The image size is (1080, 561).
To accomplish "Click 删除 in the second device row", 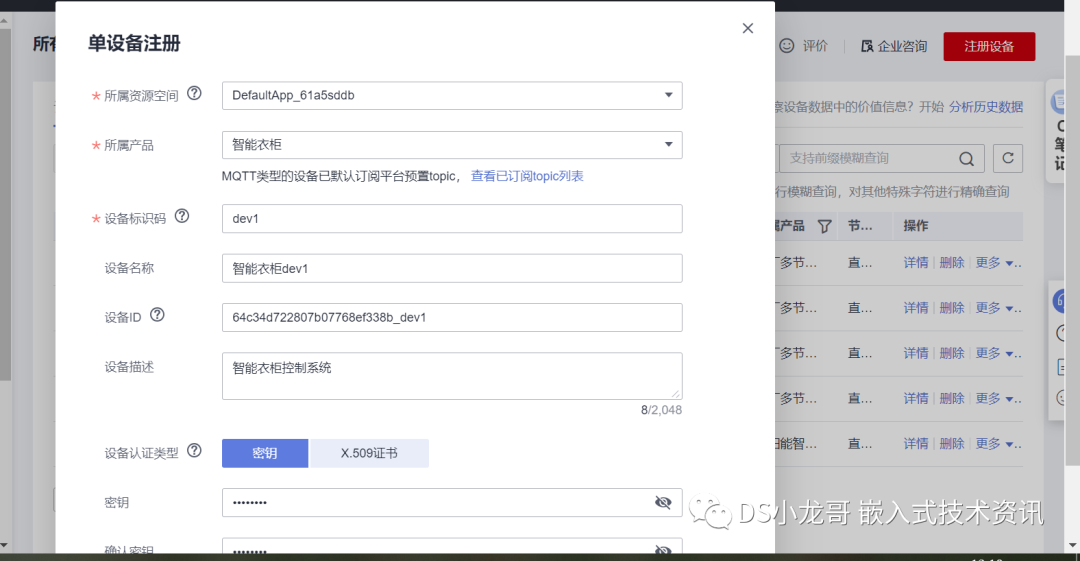I will [x=952, y=308].
